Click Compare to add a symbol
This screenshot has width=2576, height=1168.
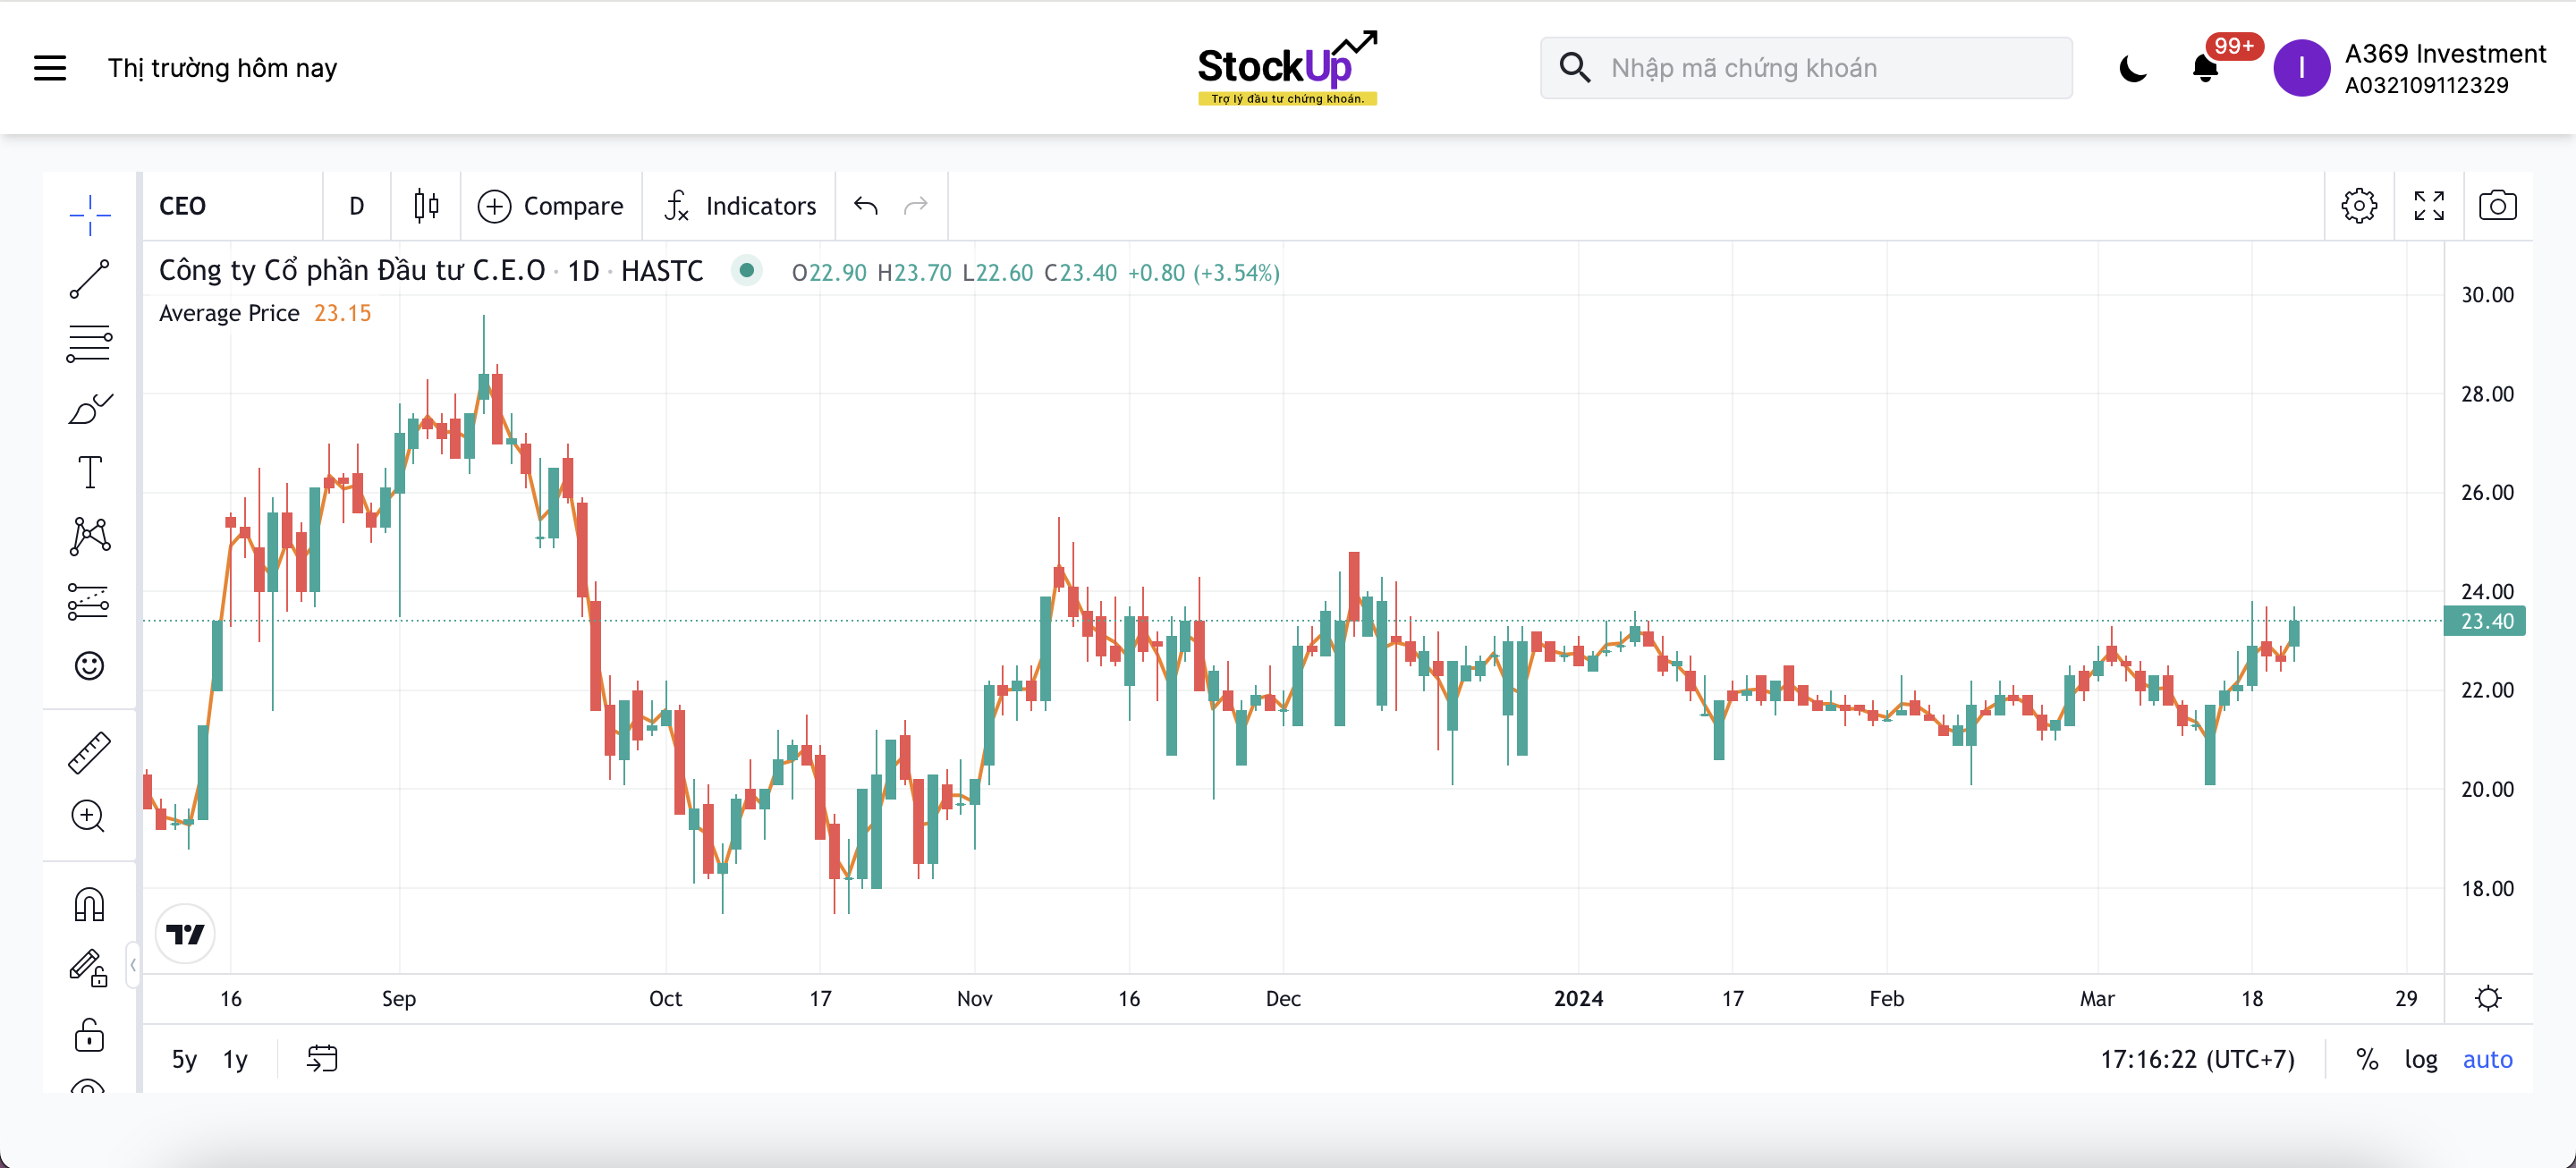click(x=551, y=205)
